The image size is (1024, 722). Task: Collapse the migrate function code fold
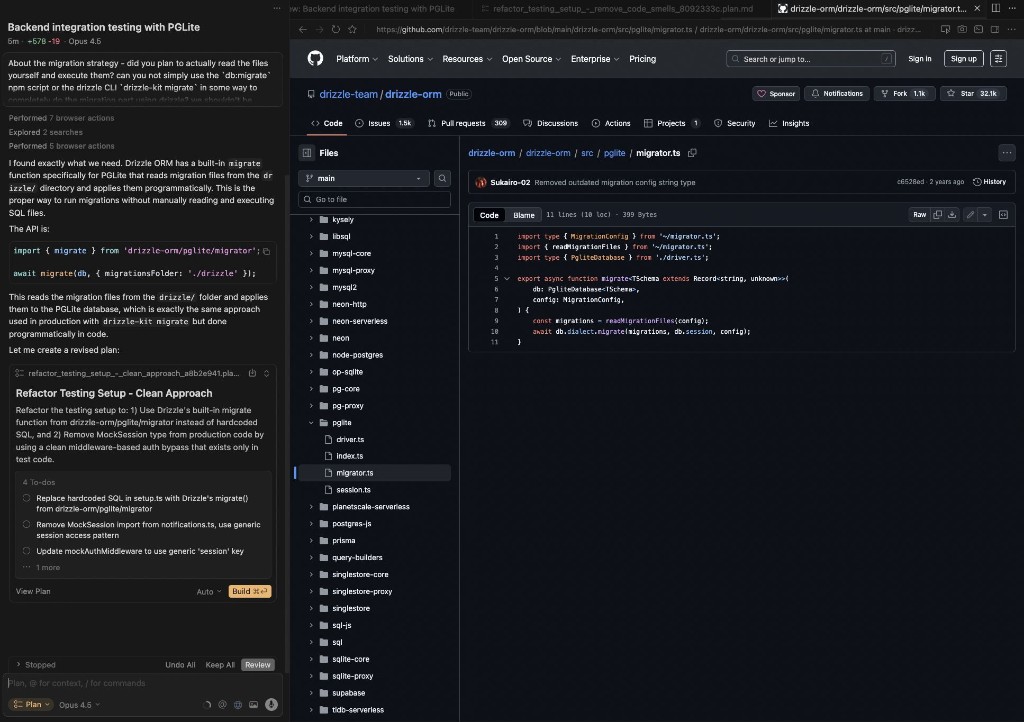[x=507, y=279]
